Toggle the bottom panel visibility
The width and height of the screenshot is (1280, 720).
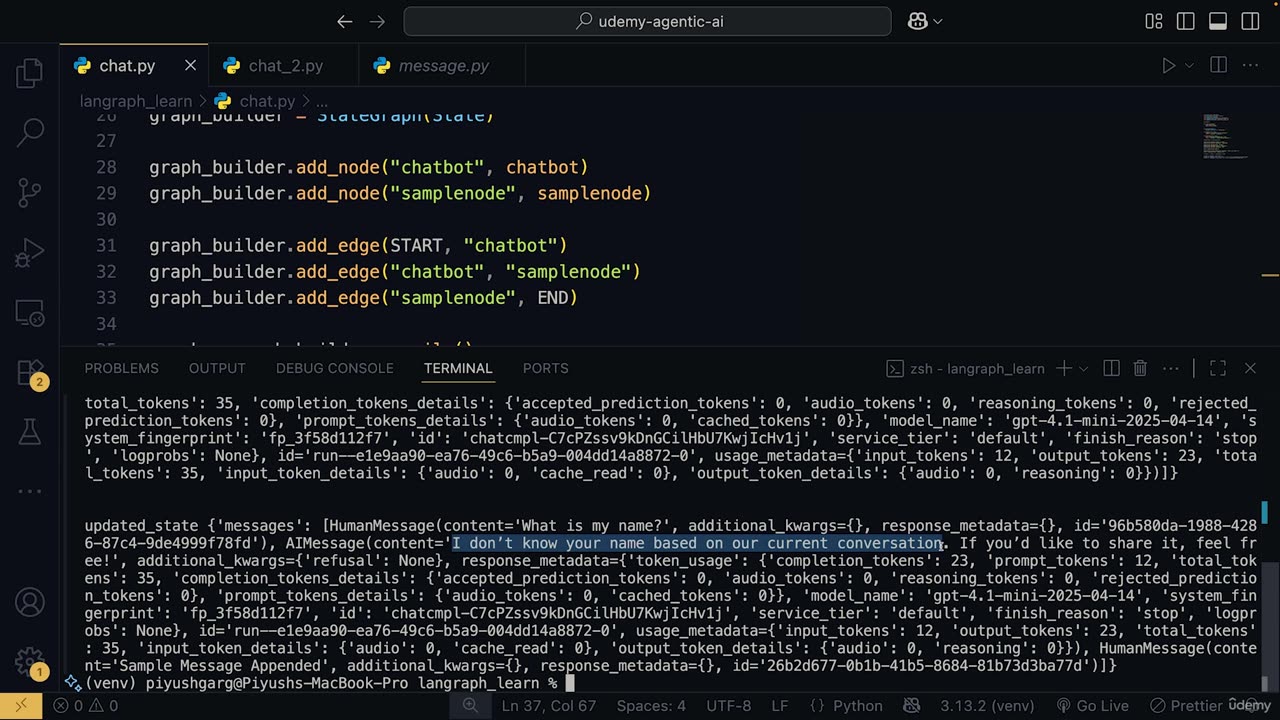pyautogui.click(x=1218, y=21)
